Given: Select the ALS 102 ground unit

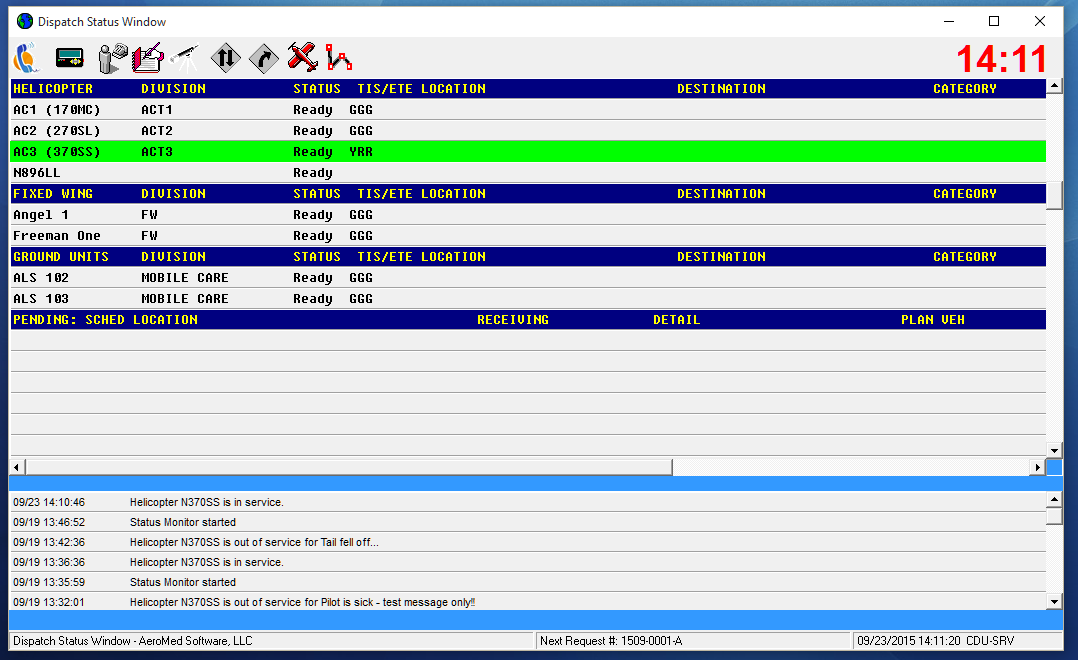Looking at the screenshot, I should (x=528, y=278).
